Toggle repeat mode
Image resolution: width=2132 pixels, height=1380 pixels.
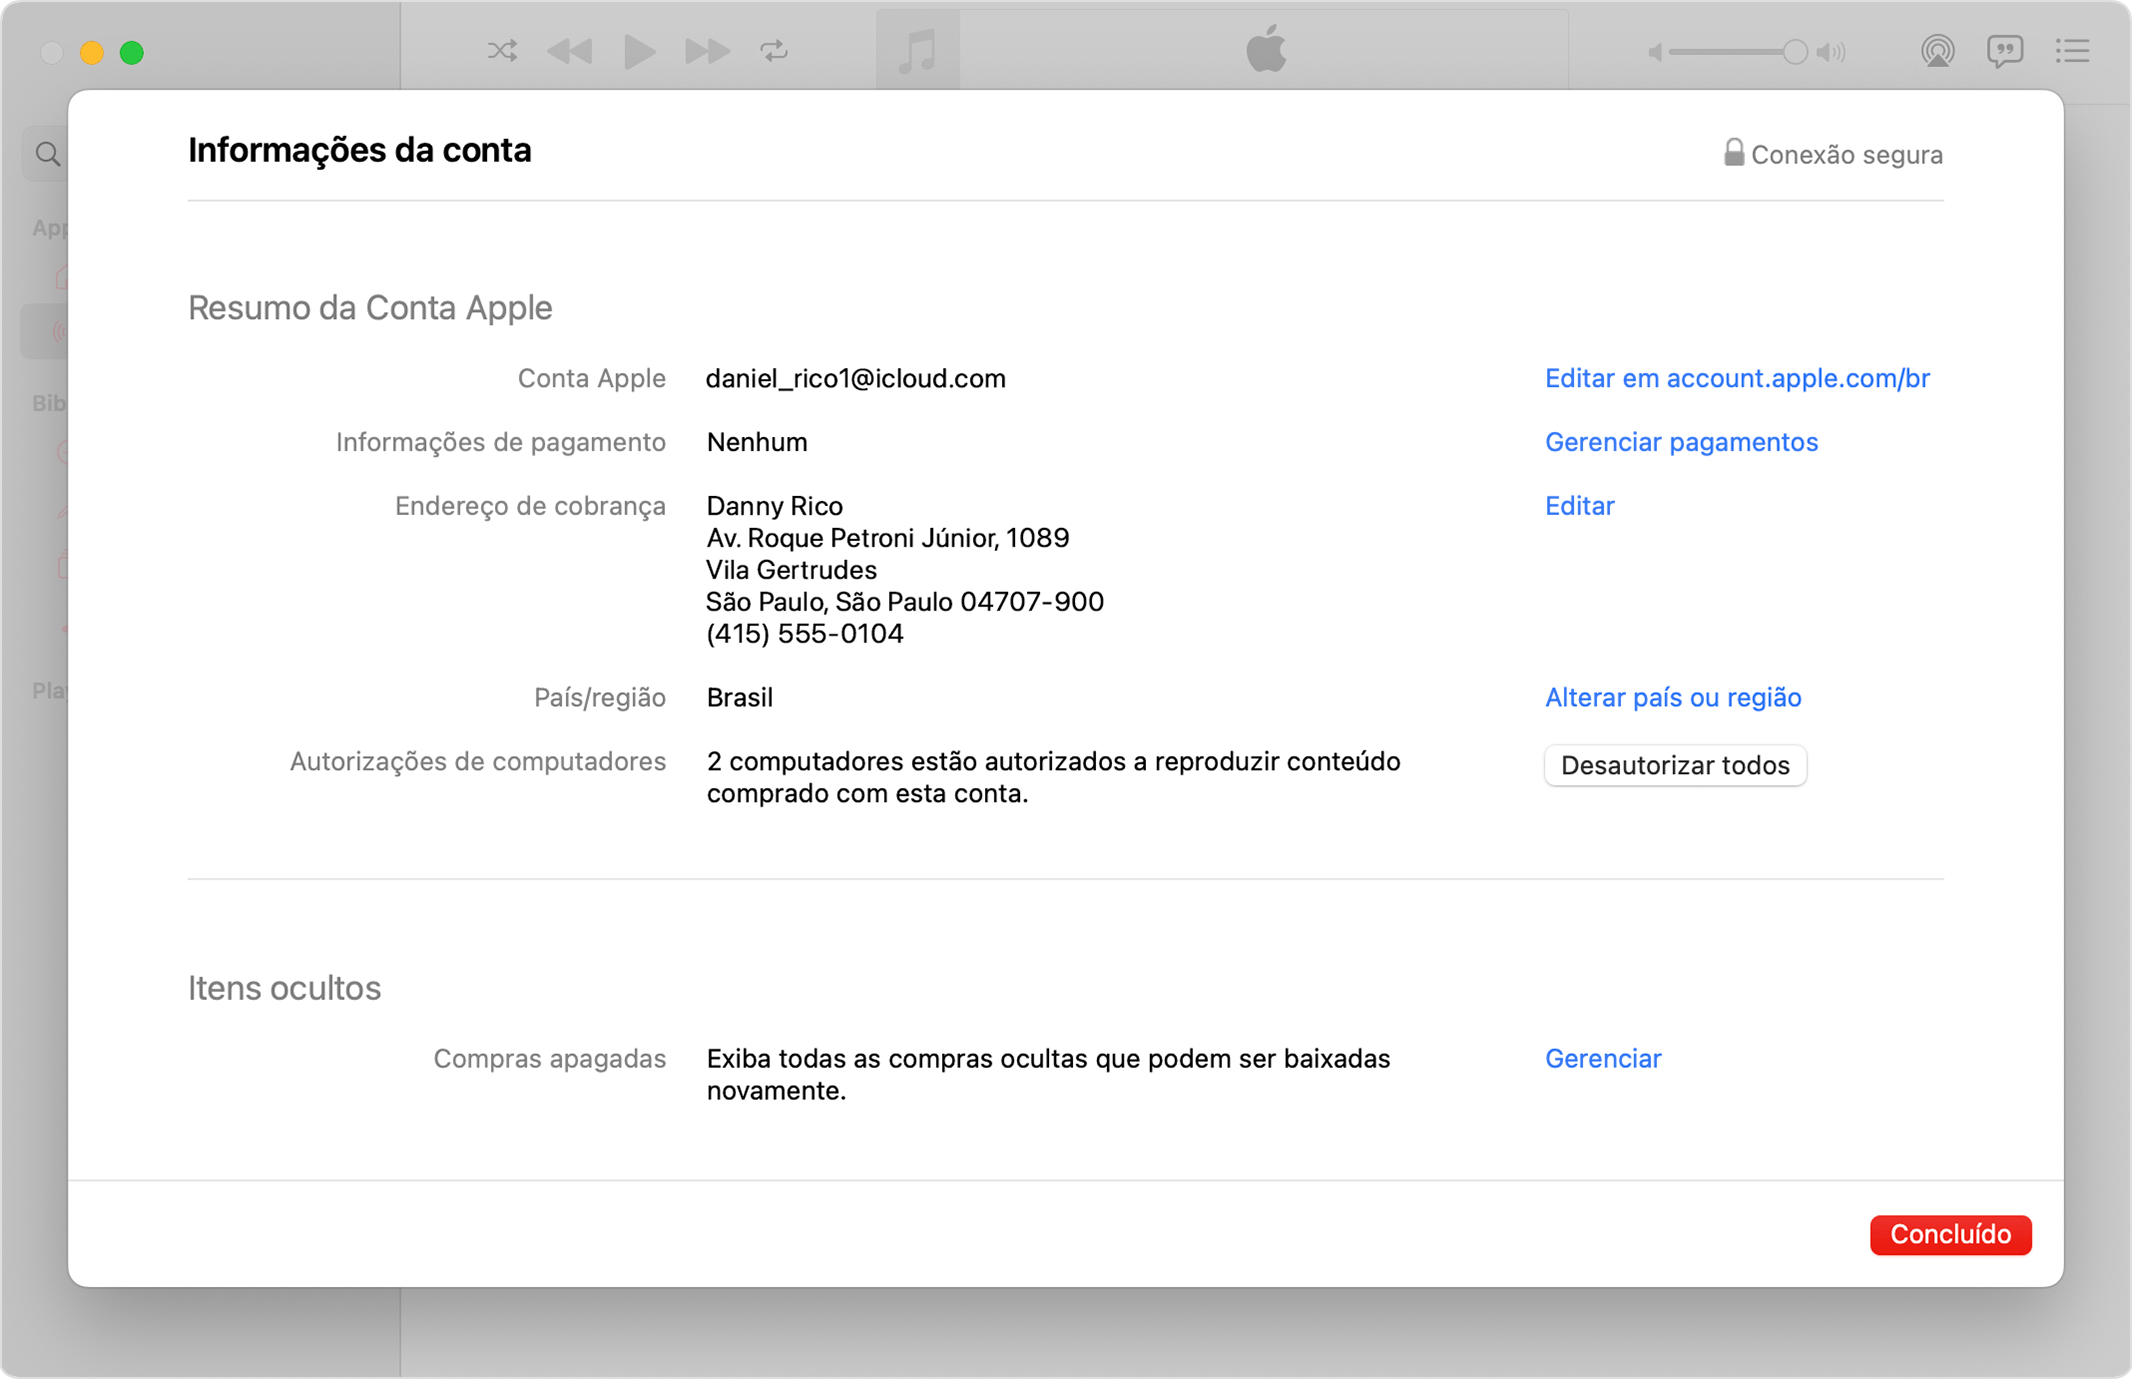(x=774, y=51)
